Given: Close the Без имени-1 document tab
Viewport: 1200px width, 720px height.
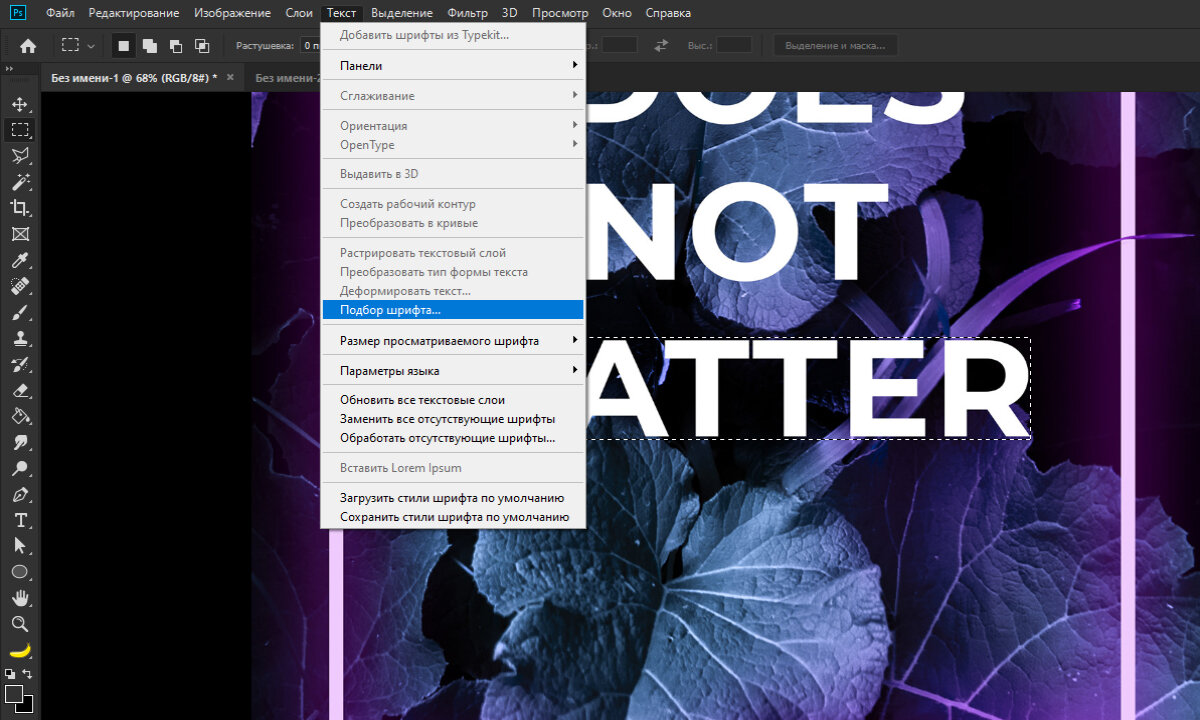Looking at the screenshot, I should (x=230, y=77).
